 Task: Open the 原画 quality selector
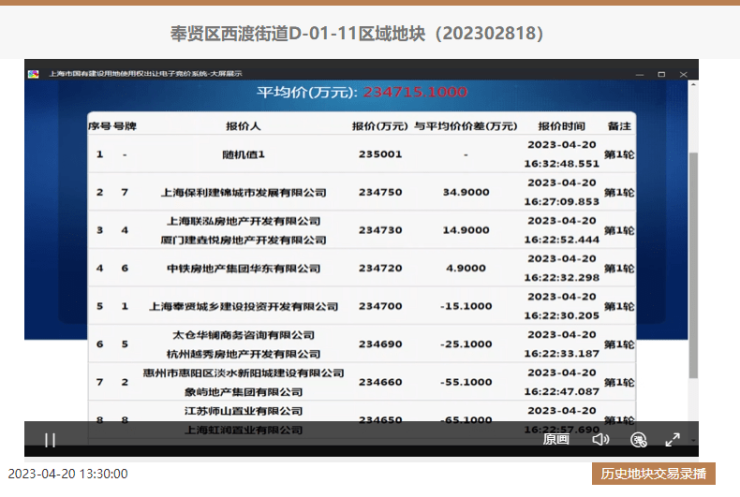[x=556, y=440]
